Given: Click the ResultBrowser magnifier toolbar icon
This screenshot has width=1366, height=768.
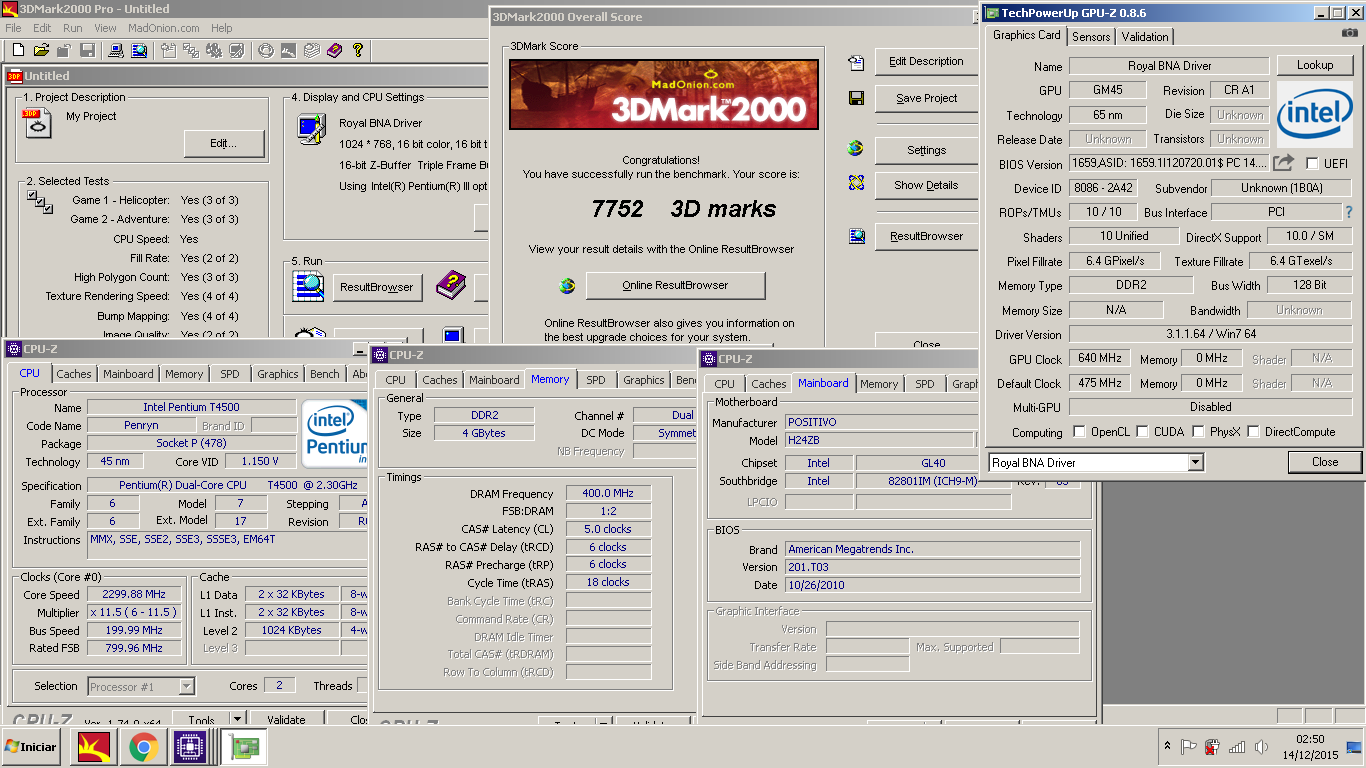Looking at the screenshot, I should click(138, 50).
